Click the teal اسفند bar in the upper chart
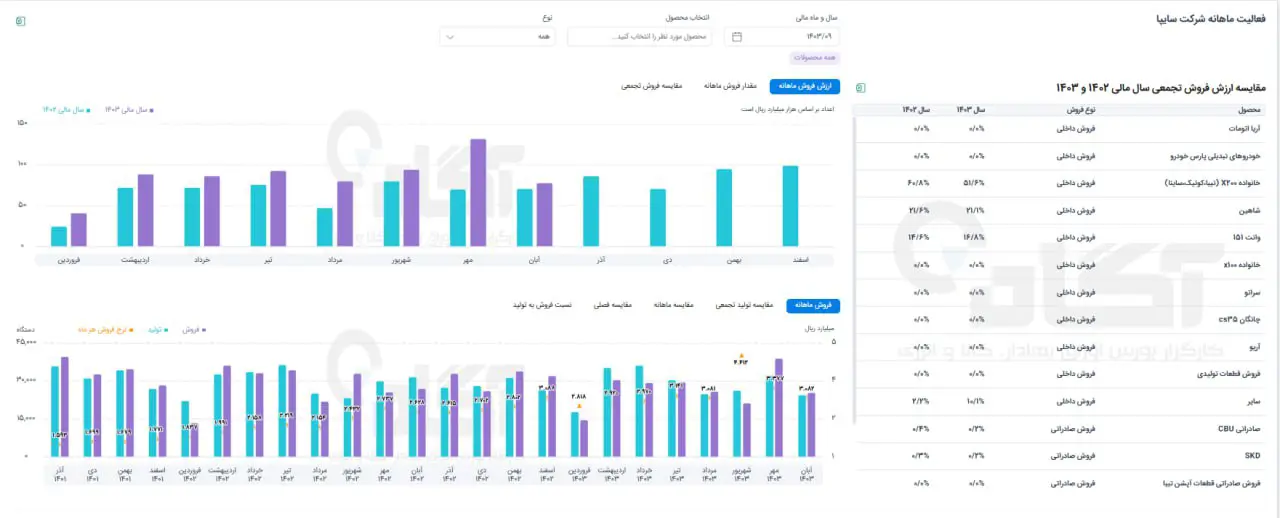 point(790,206)
